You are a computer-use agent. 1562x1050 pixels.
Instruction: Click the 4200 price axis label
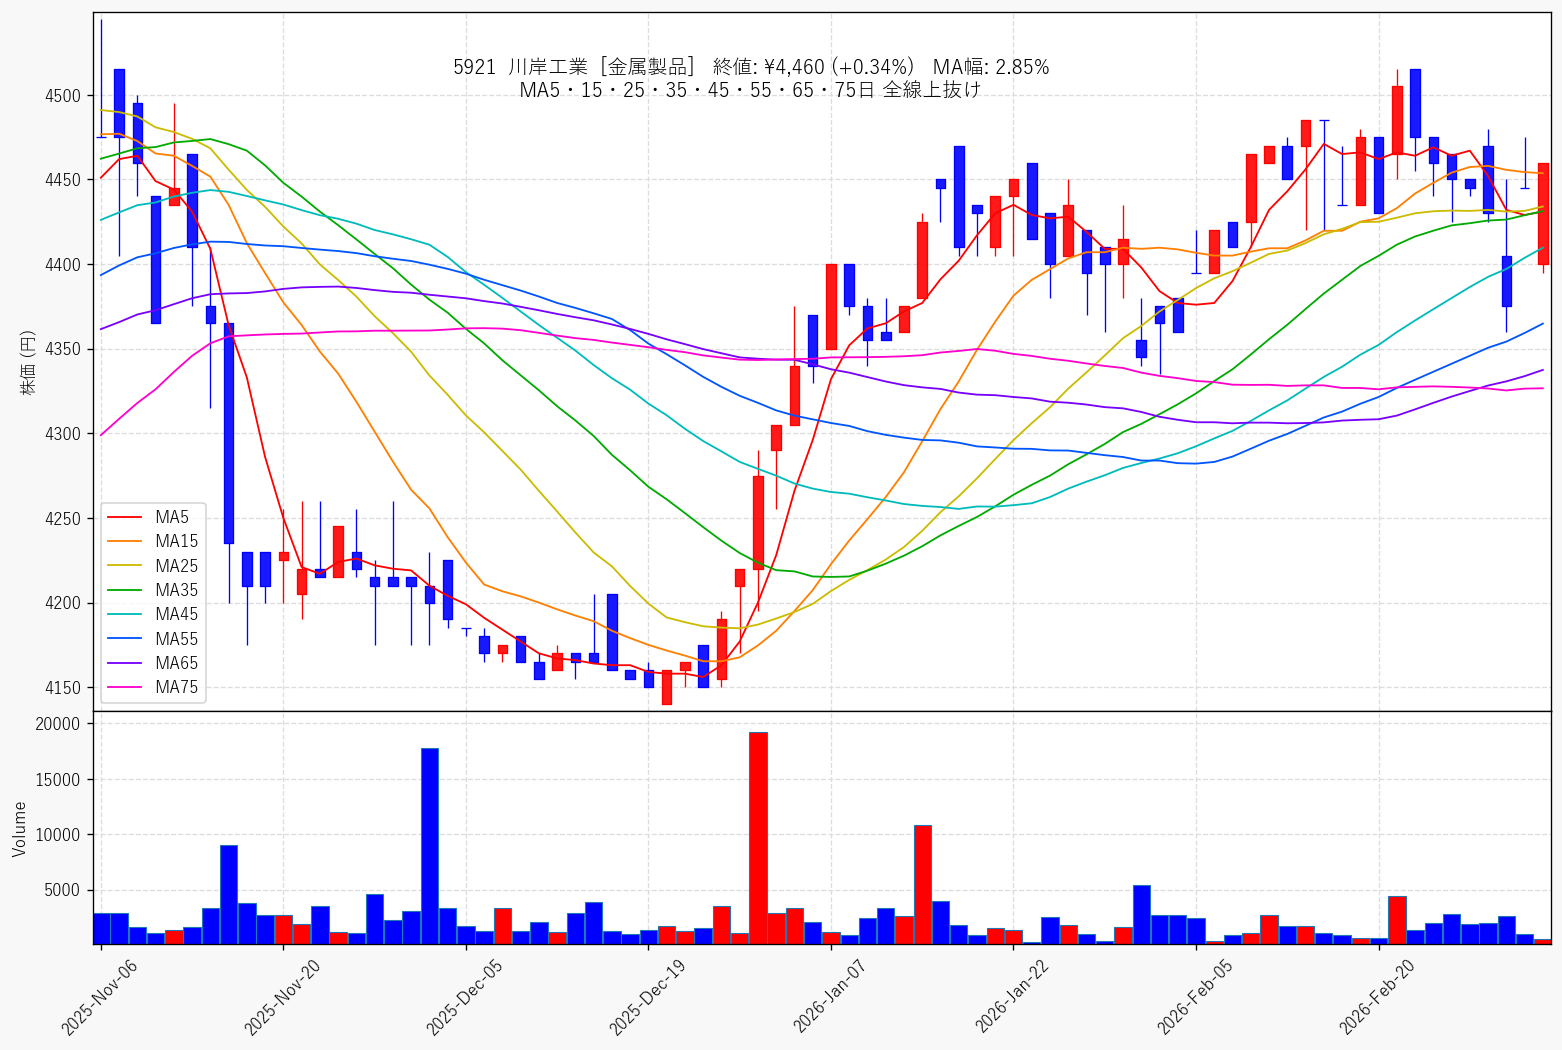[63, 603]
